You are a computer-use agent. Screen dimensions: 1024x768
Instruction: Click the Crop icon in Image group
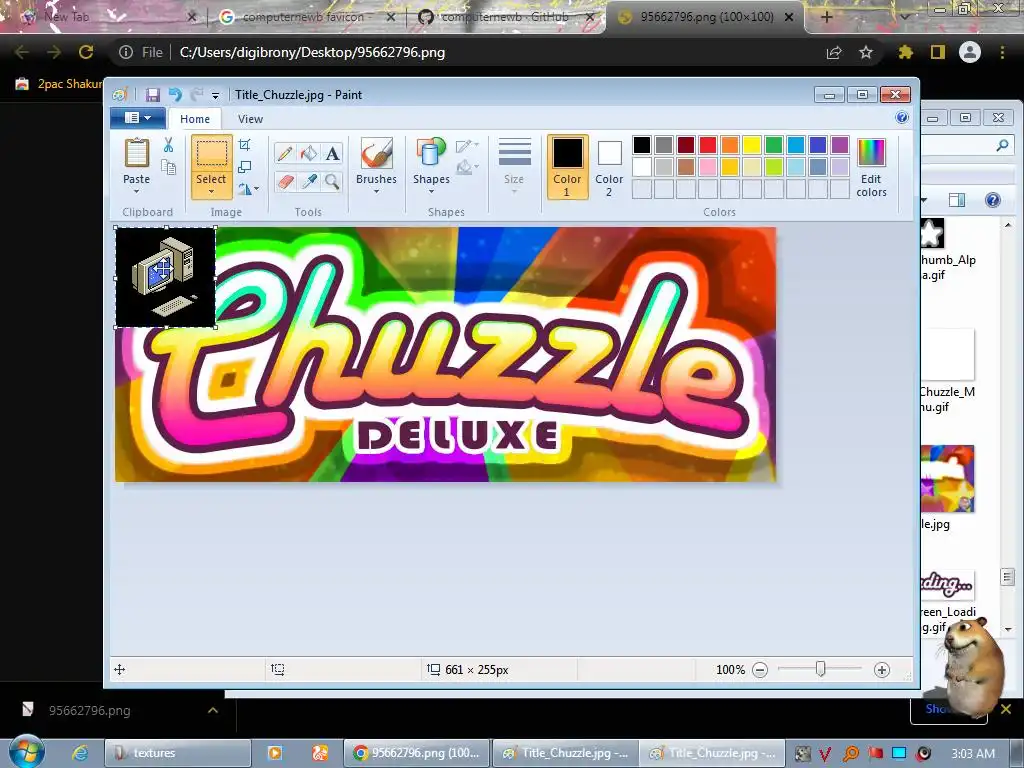[245, 144]
